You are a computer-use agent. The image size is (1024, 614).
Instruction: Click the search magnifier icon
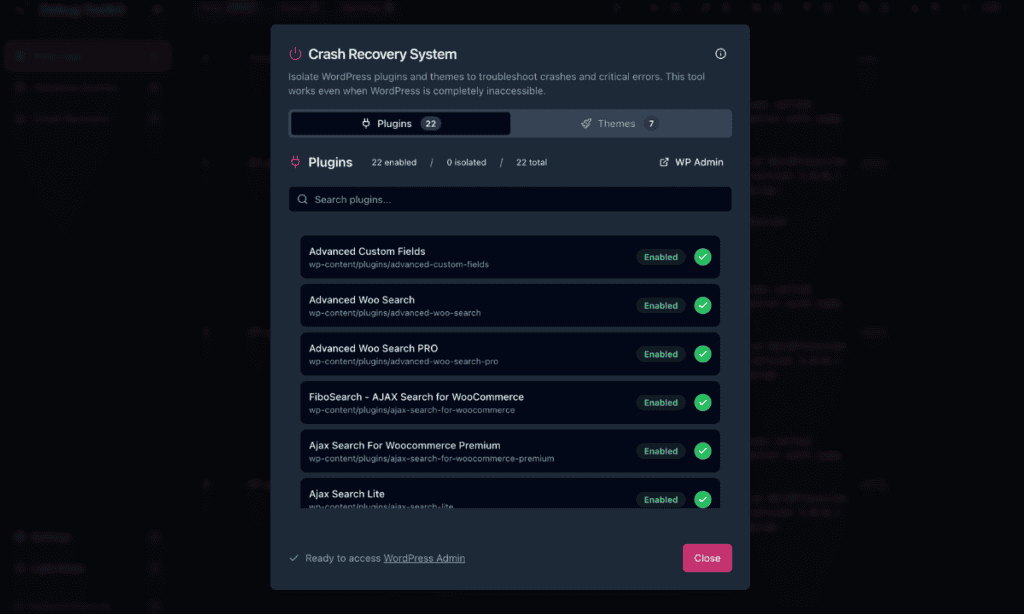click(x=302, y=199)
